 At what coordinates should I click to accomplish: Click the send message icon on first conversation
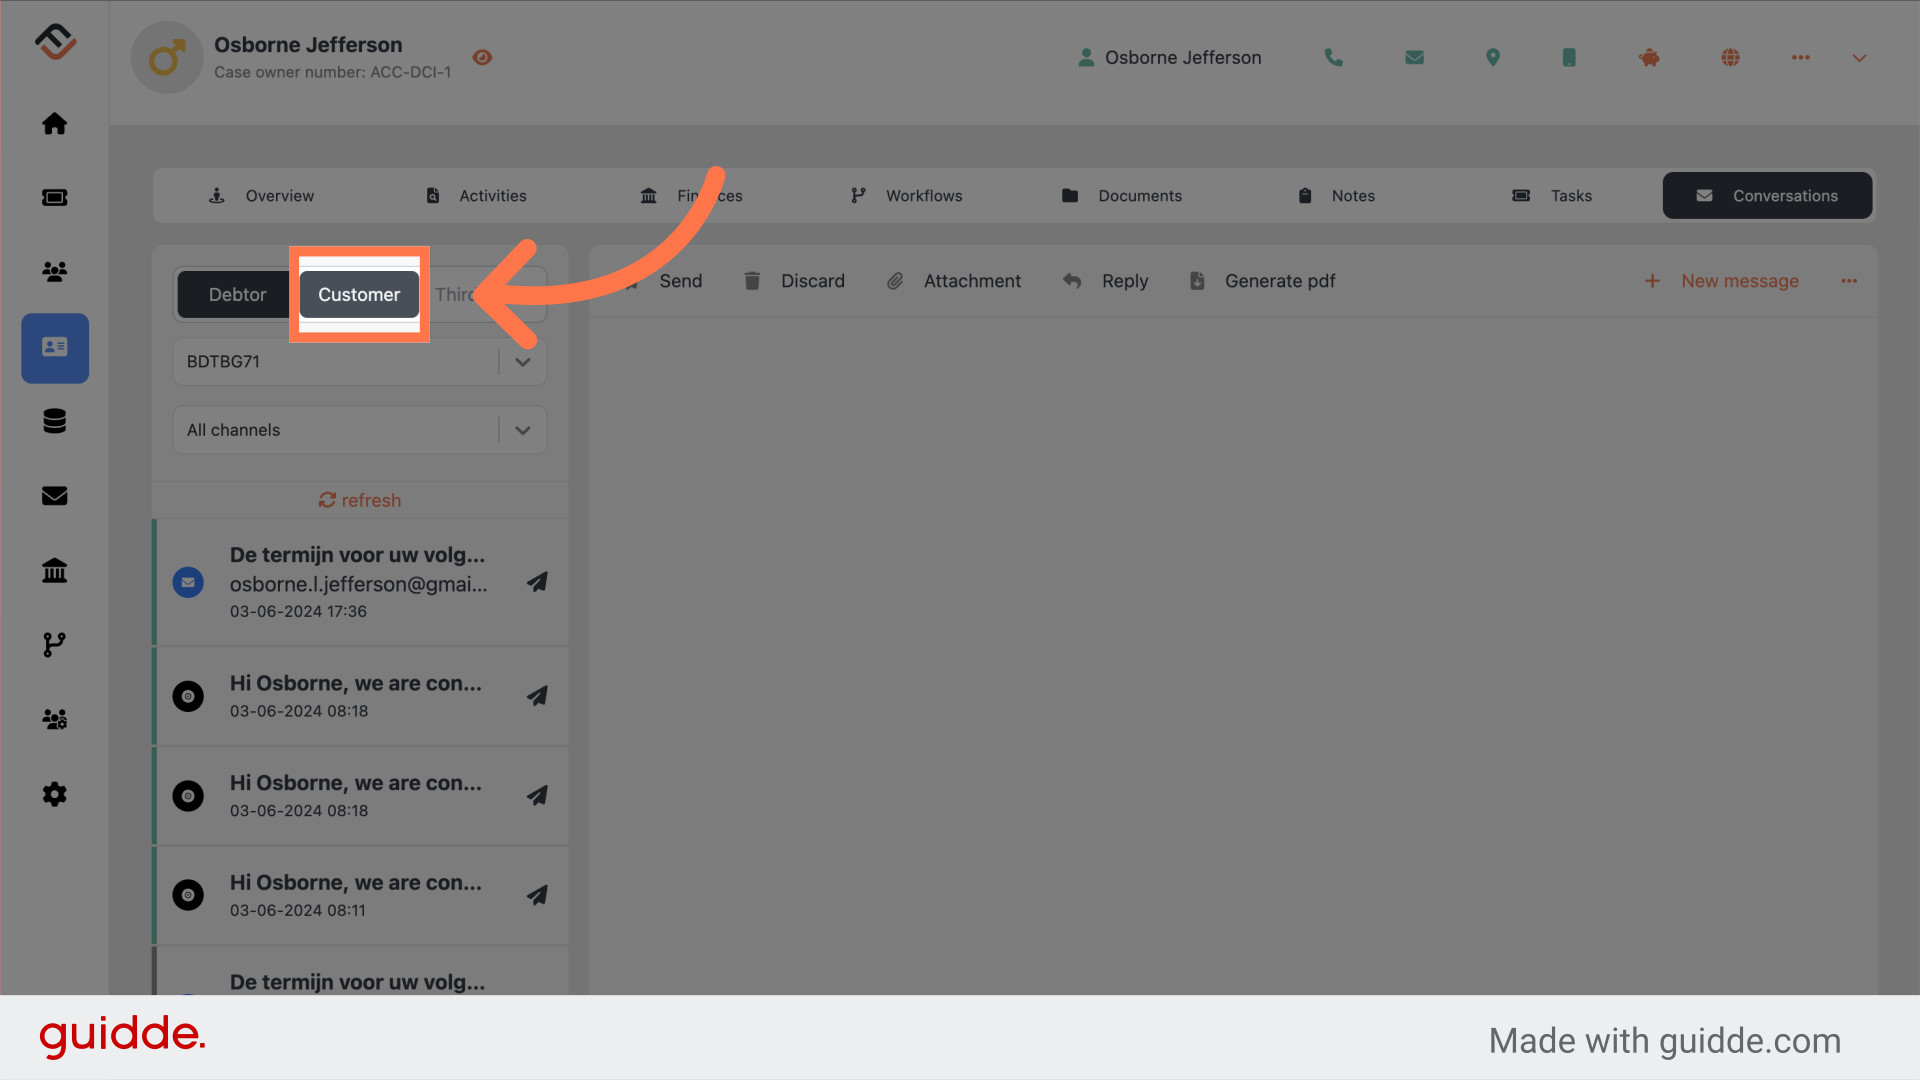tap(537, 582)
